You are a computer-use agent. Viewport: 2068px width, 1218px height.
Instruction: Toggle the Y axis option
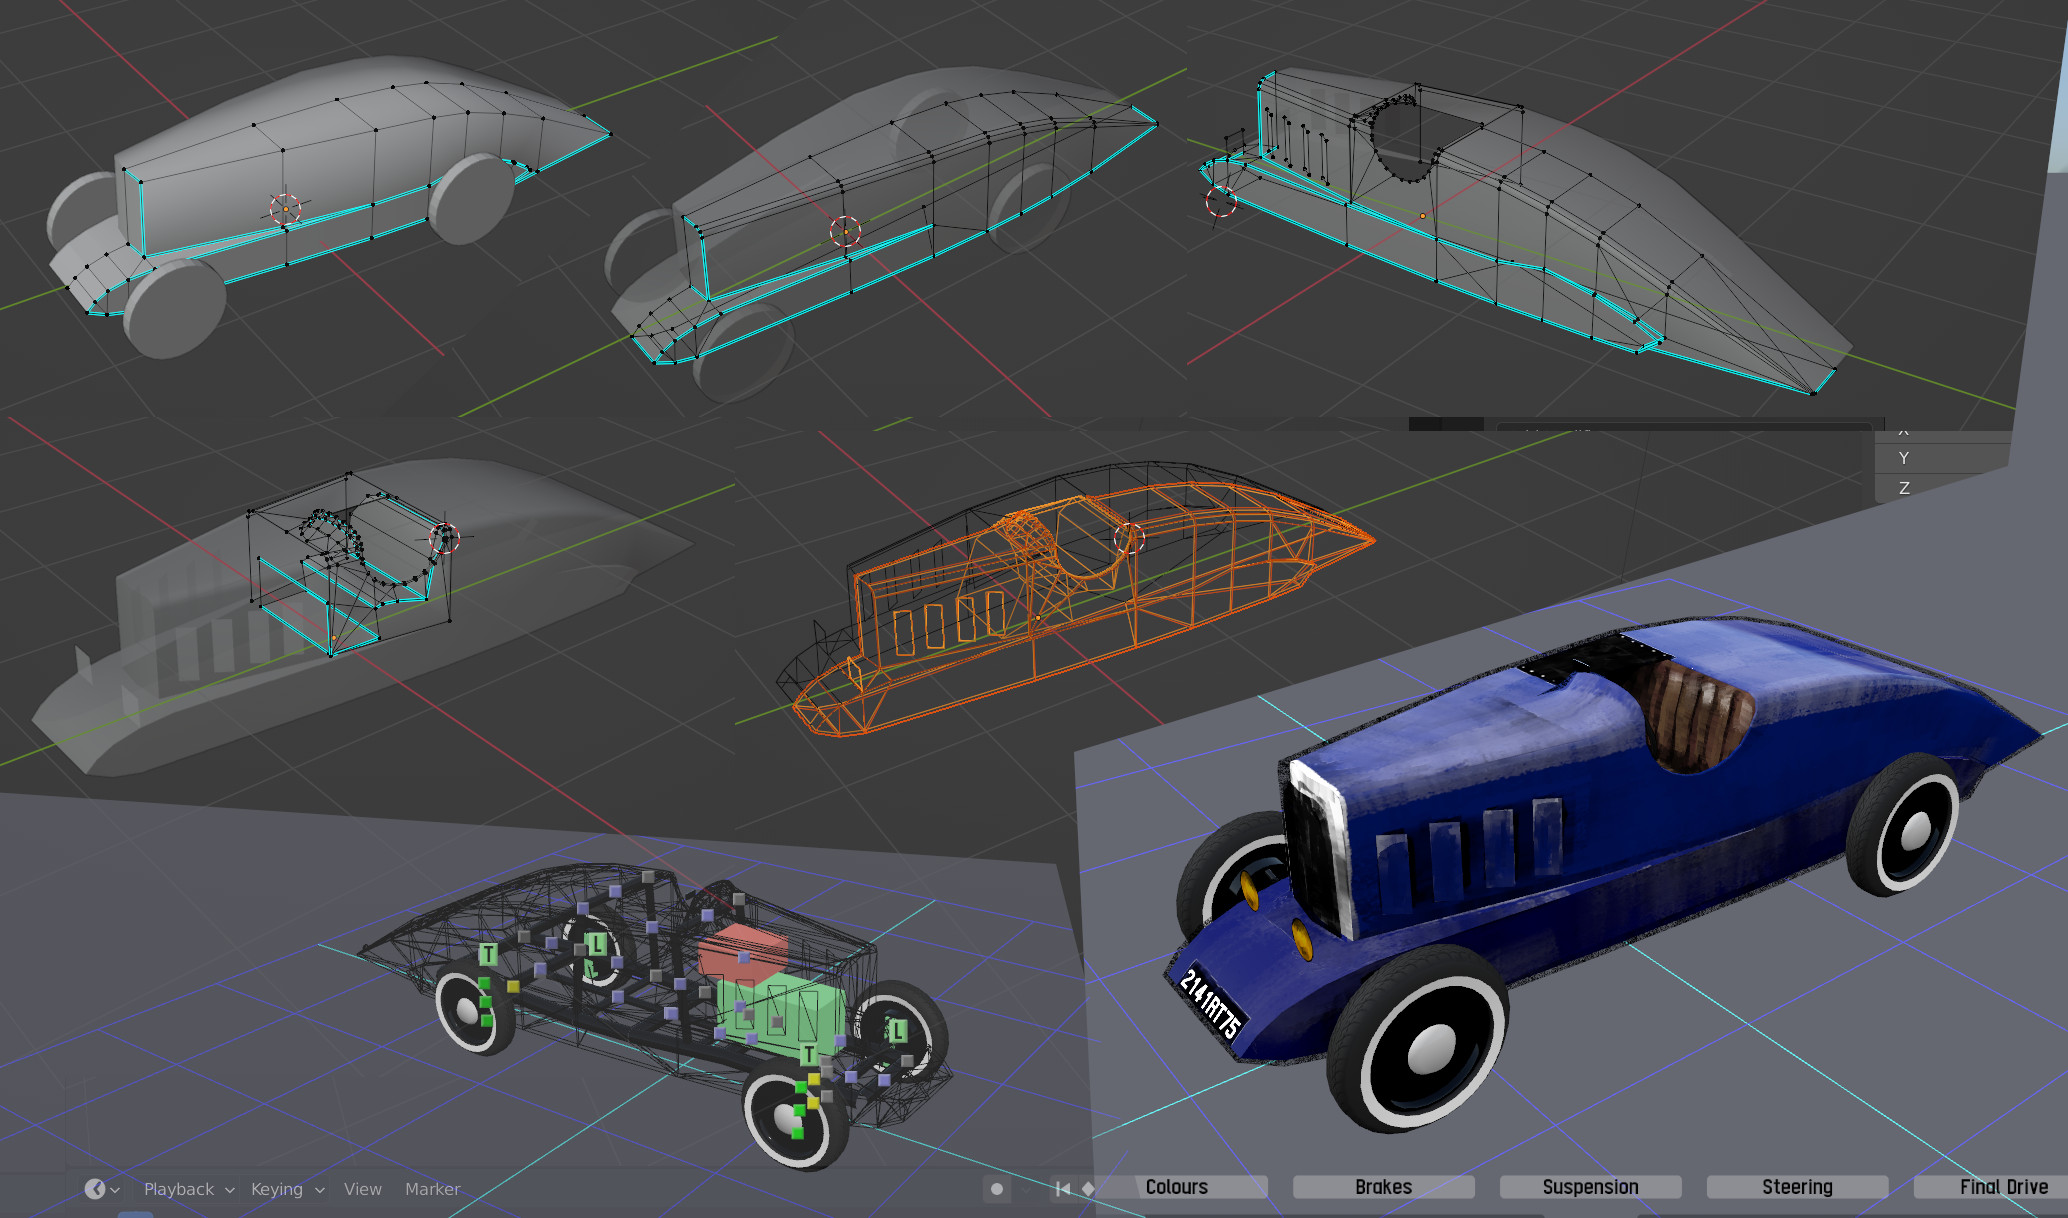(1904, 458)
